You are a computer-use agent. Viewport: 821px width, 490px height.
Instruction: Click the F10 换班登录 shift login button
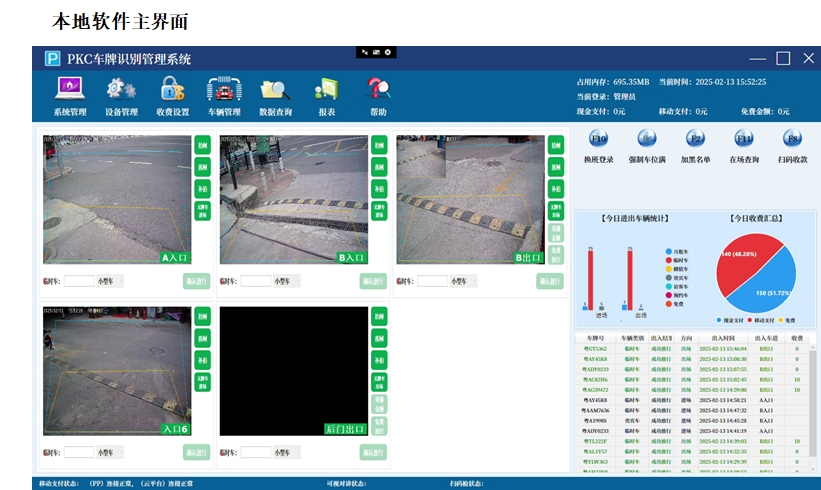(598, 140)
